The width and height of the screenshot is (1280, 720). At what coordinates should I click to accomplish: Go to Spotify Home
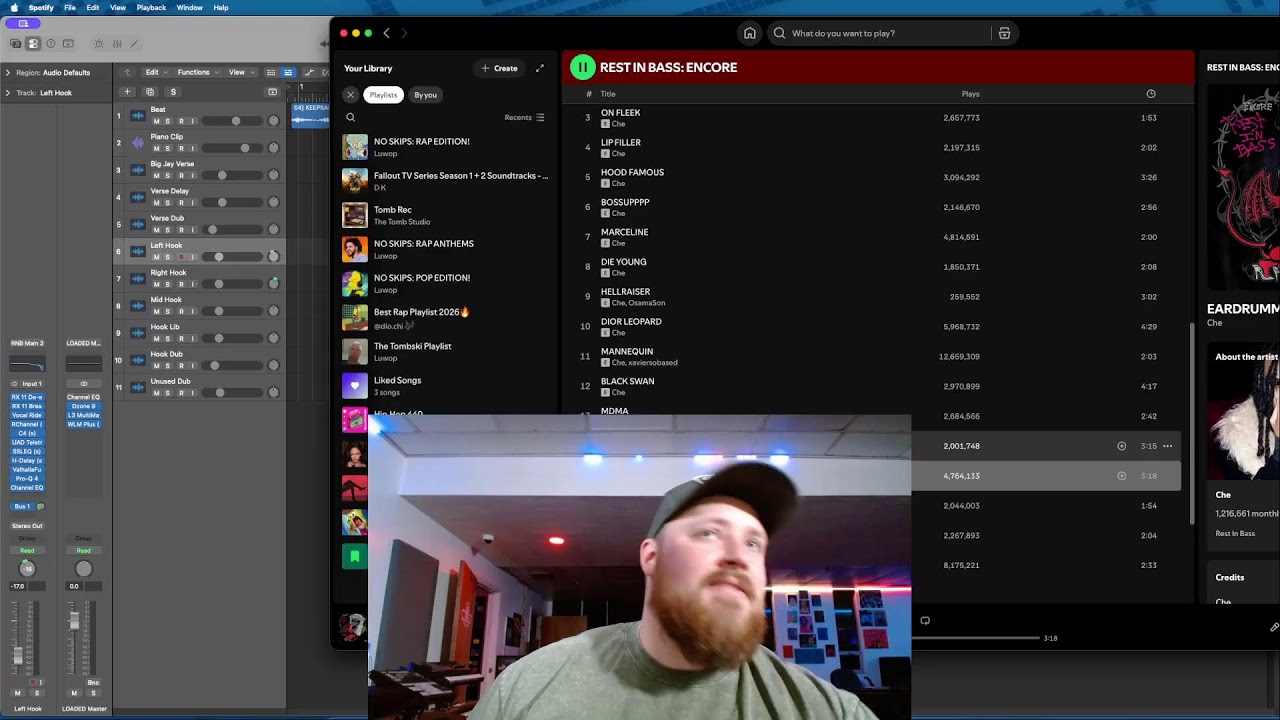(750, 33)
